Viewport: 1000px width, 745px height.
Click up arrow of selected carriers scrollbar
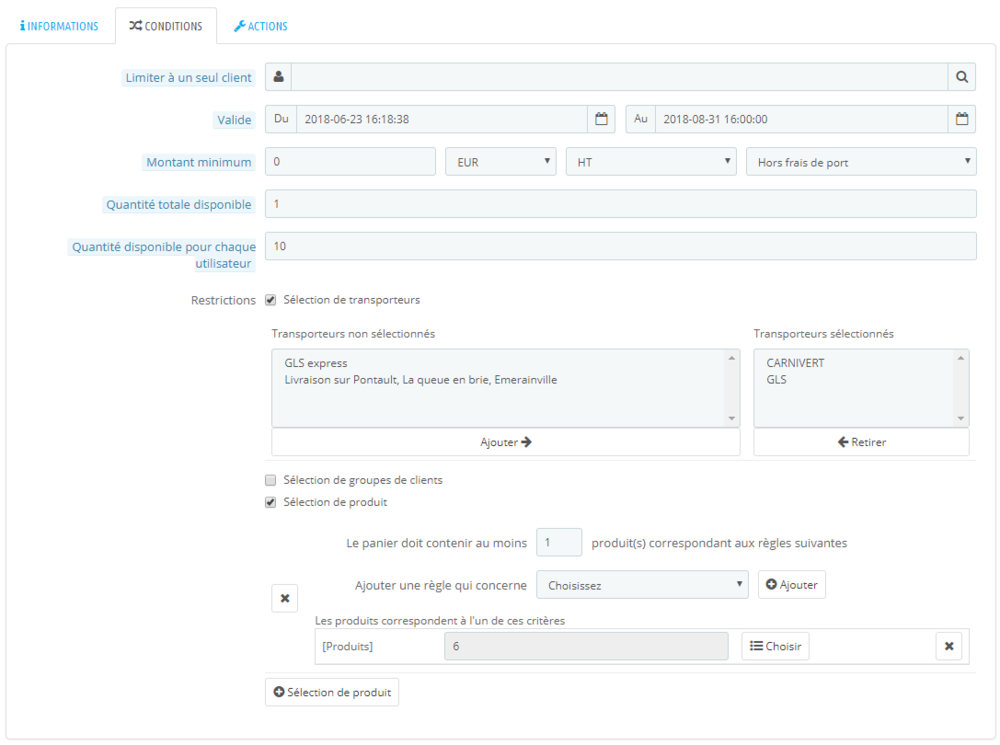point(960,358)
